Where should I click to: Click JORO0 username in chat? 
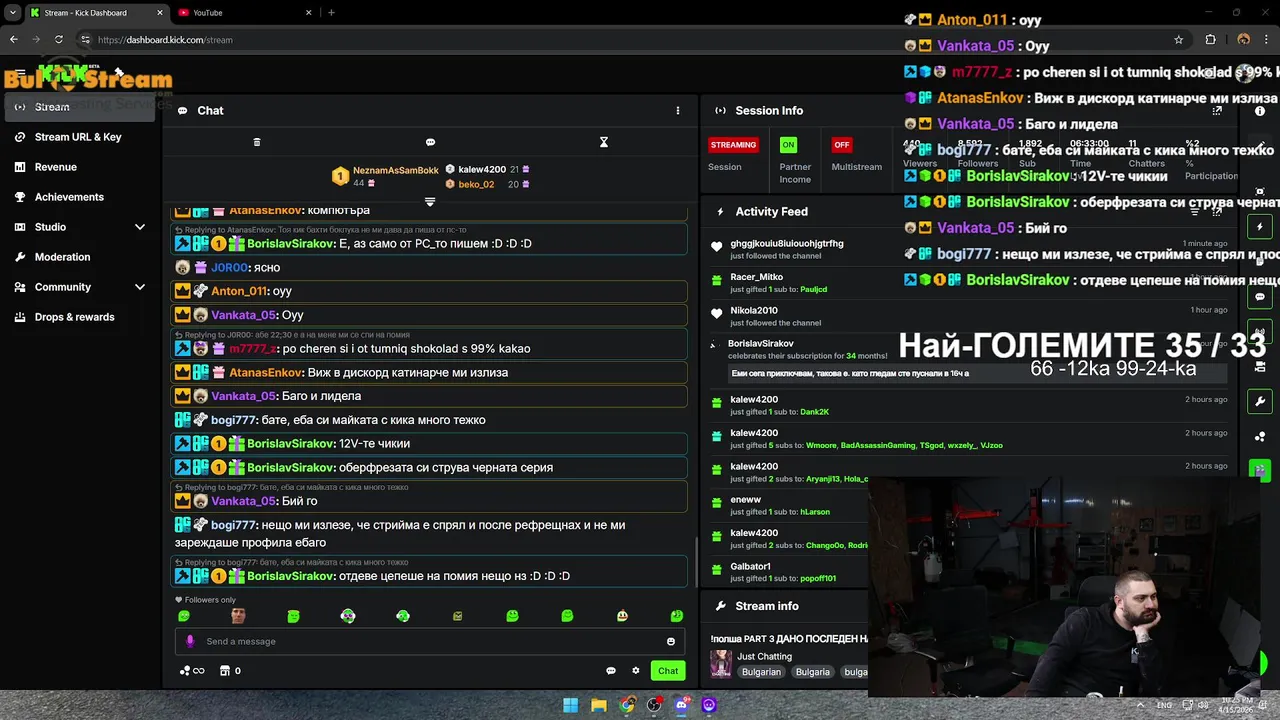click(x=230, y=267)
